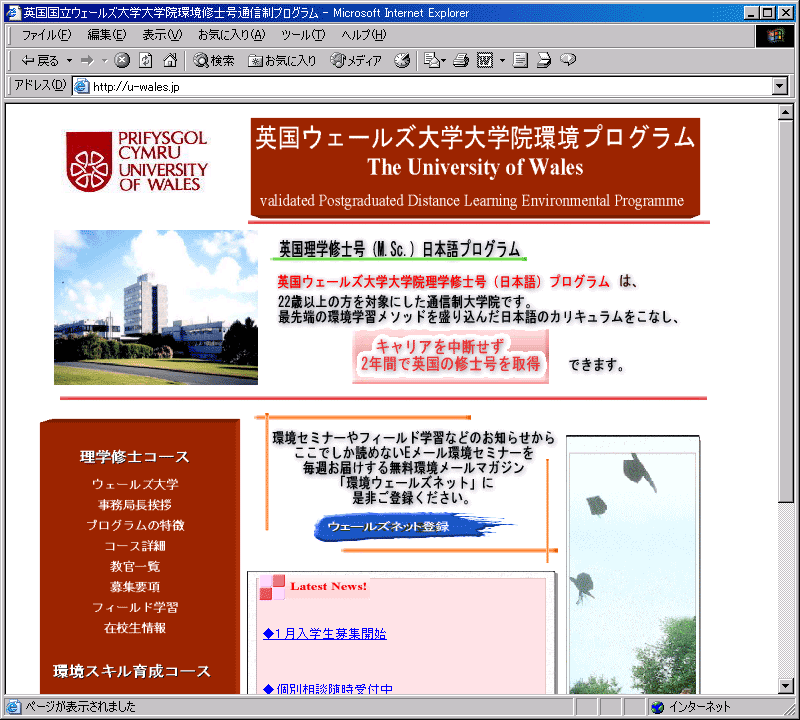Click the scroll up arrow
Screen dimensions: 800x720
click(x=786, y=111)
